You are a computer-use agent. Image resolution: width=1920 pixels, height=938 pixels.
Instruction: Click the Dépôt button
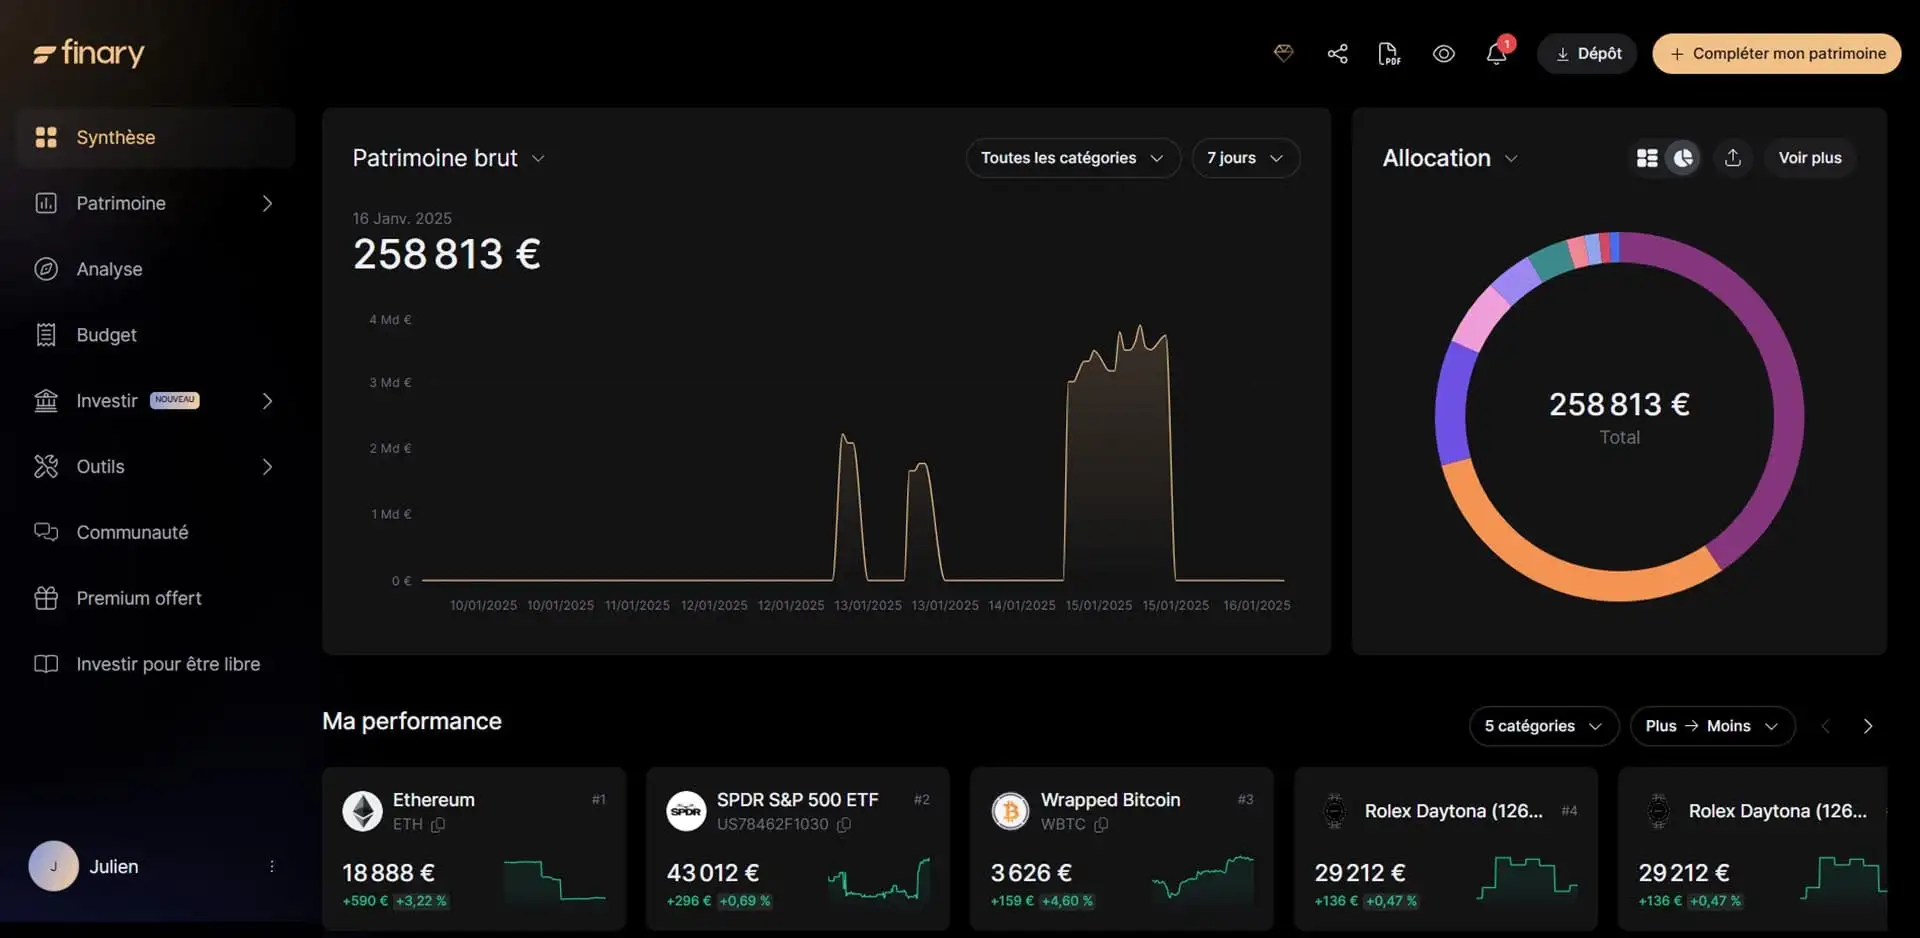tap(1586, 53)
